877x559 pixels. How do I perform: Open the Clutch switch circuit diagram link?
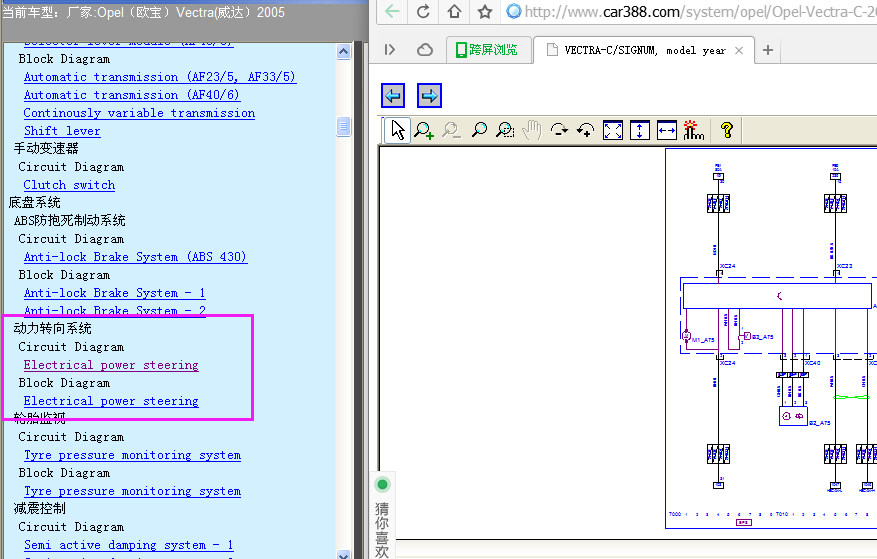[x=69, y=185]
